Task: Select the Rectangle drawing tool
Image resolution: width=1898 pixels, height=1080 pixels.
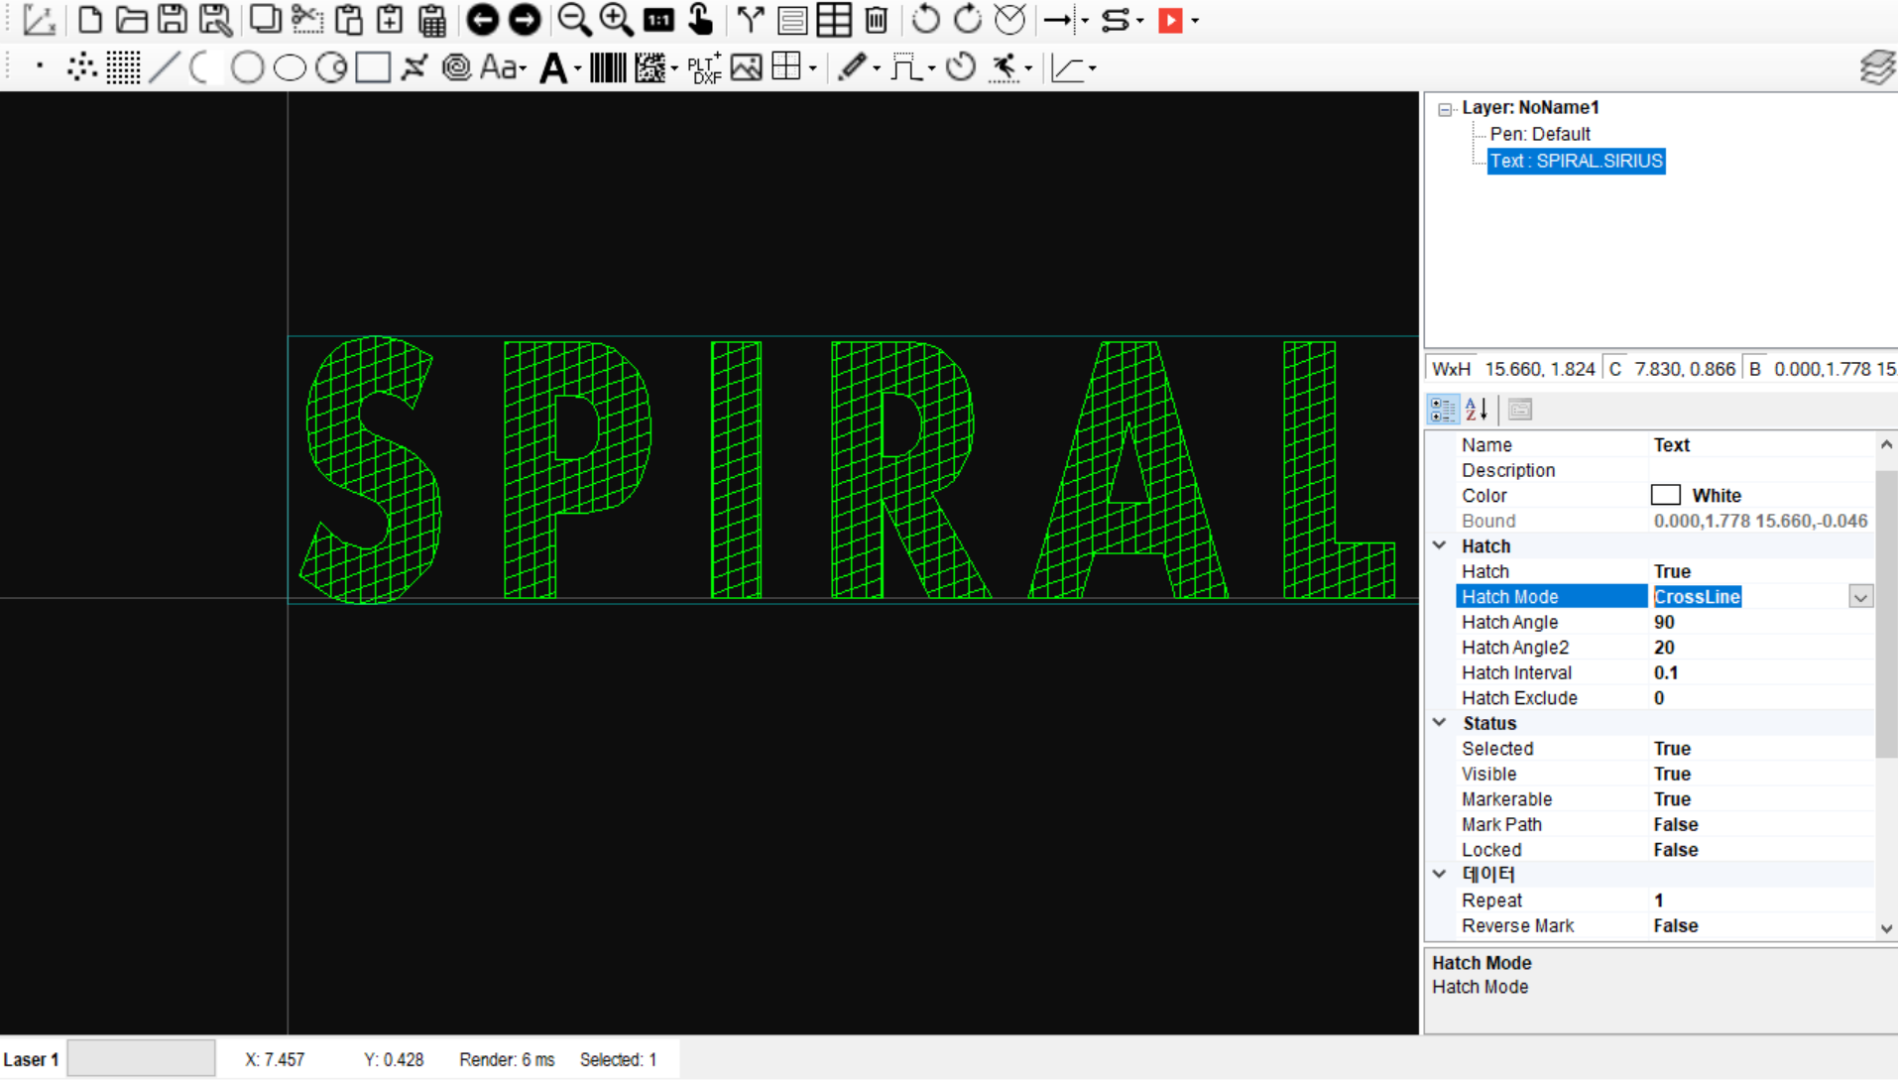Action: pos(373,67)
